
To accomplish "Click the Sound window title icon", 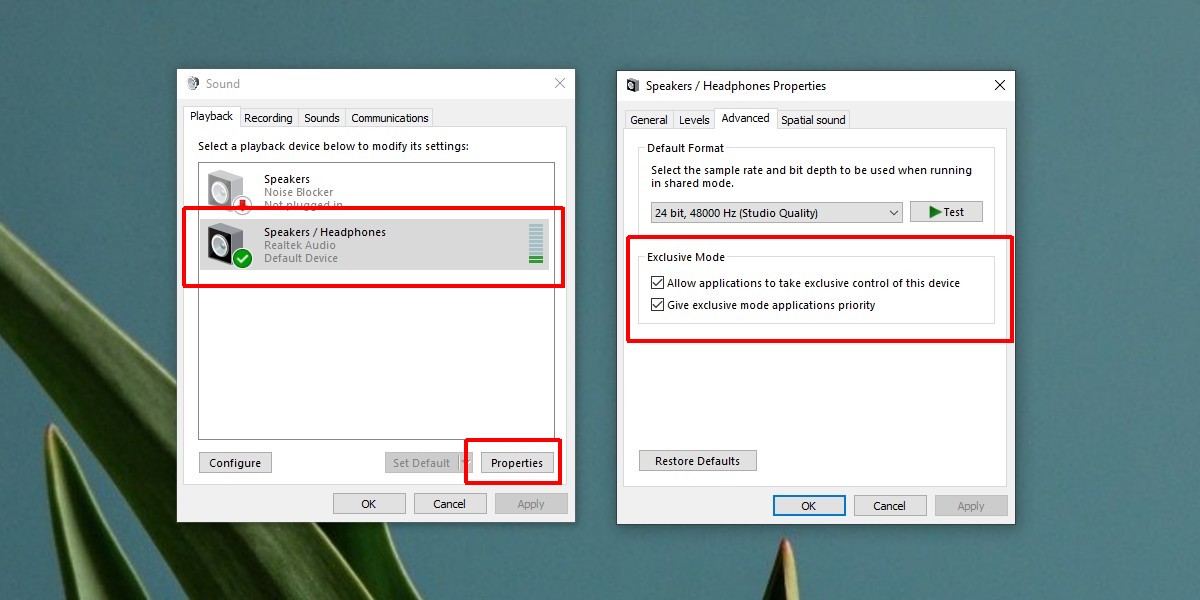I will (x=193, y=84).
